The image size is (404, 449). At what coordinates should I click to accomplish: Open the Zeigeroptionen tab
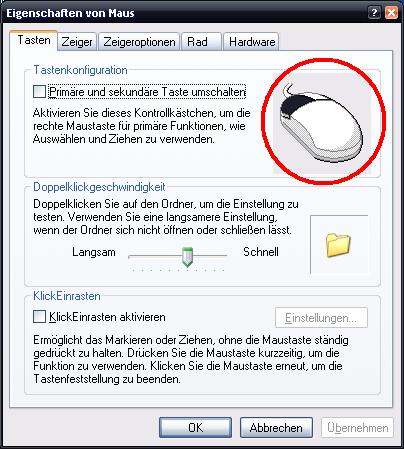pos(139,42)
